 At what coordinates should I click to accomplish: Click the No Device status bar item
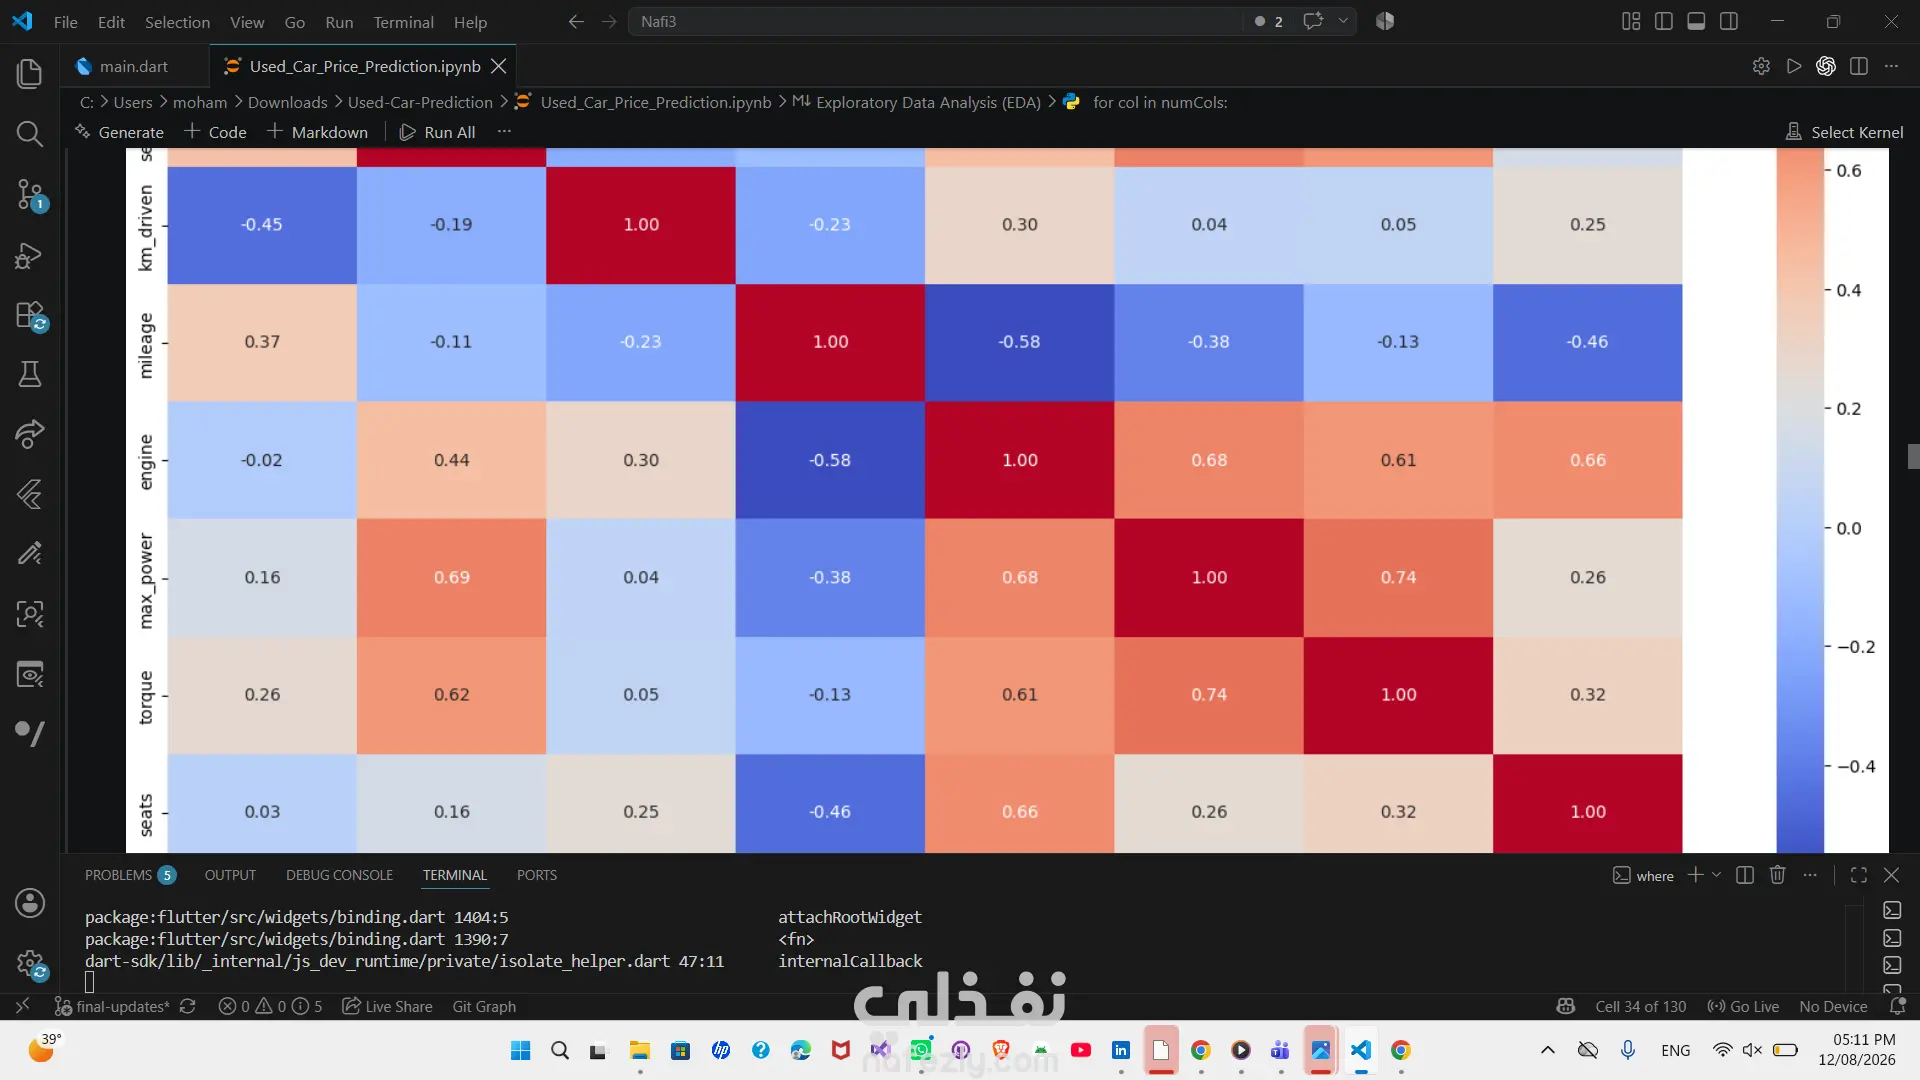pyautogui.click(x=1833, y=1006)
